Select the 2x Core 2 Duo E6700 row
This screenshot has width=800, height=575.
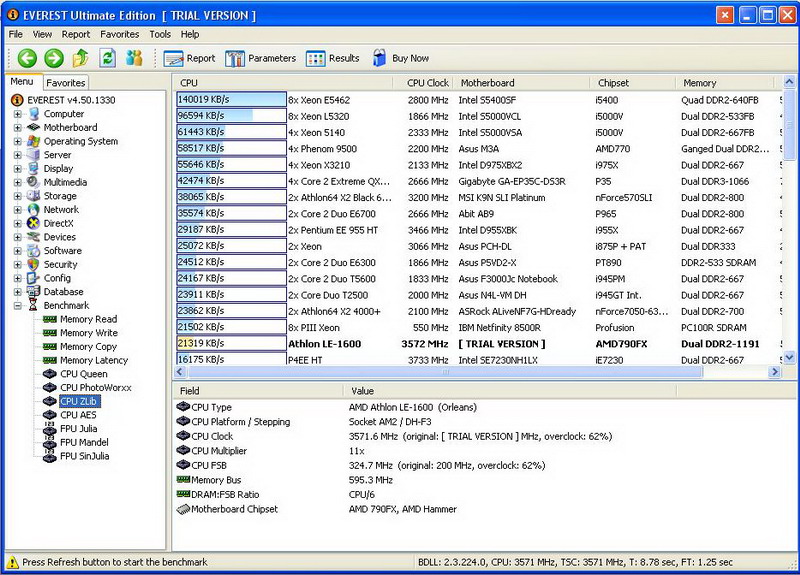[x=477, y=214]
